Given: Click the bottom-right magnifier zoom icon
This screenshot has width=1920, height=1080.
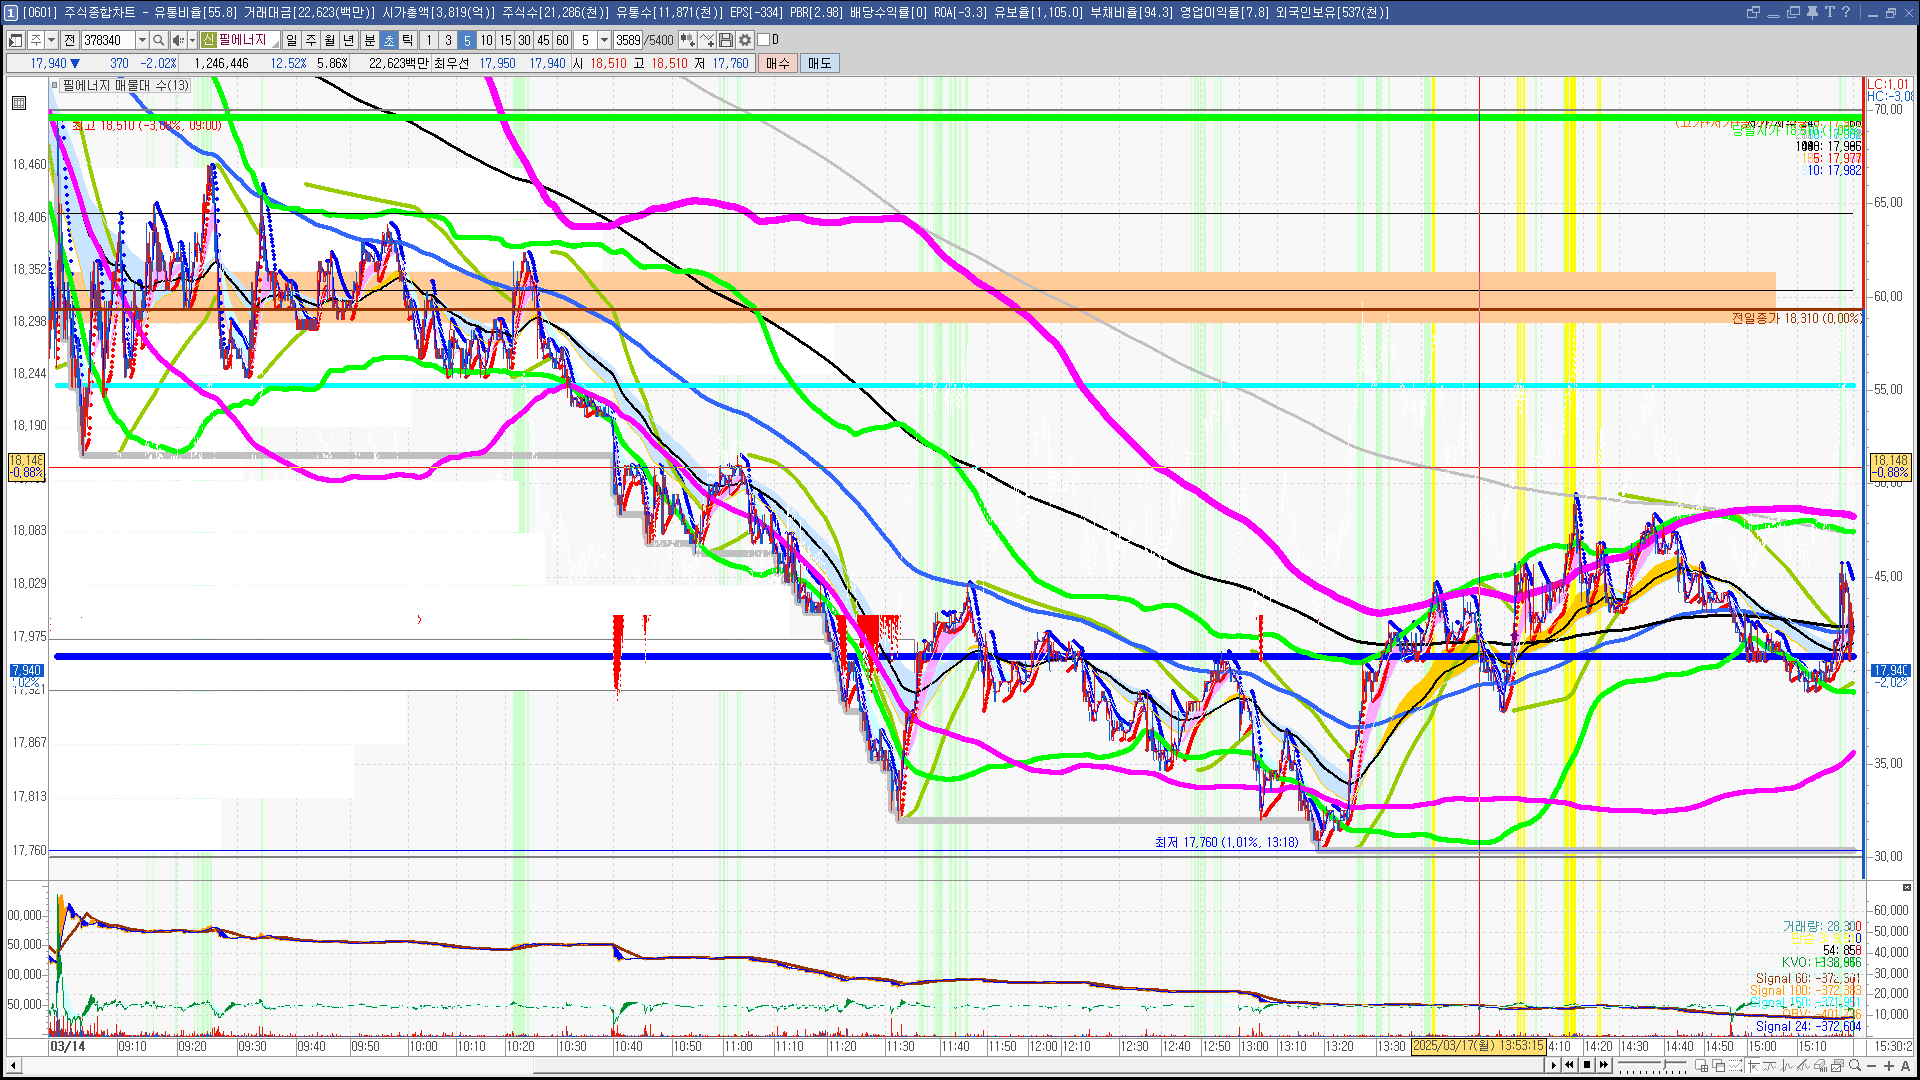Looking at the screenshot, I should coord(1856,1066).
